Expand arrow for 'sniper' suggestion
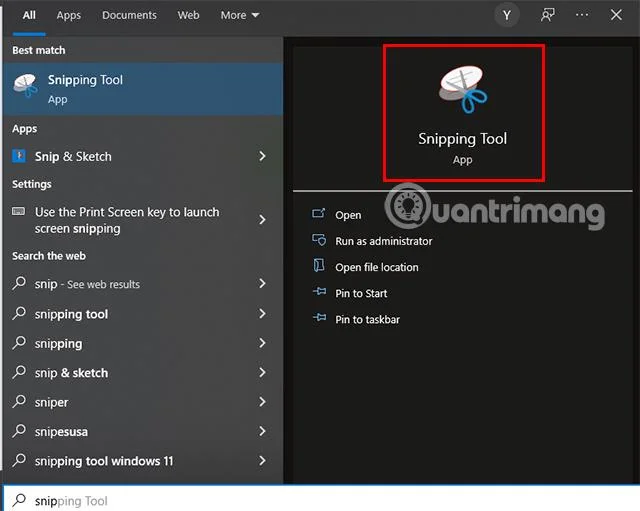 (x=262, y=402)
